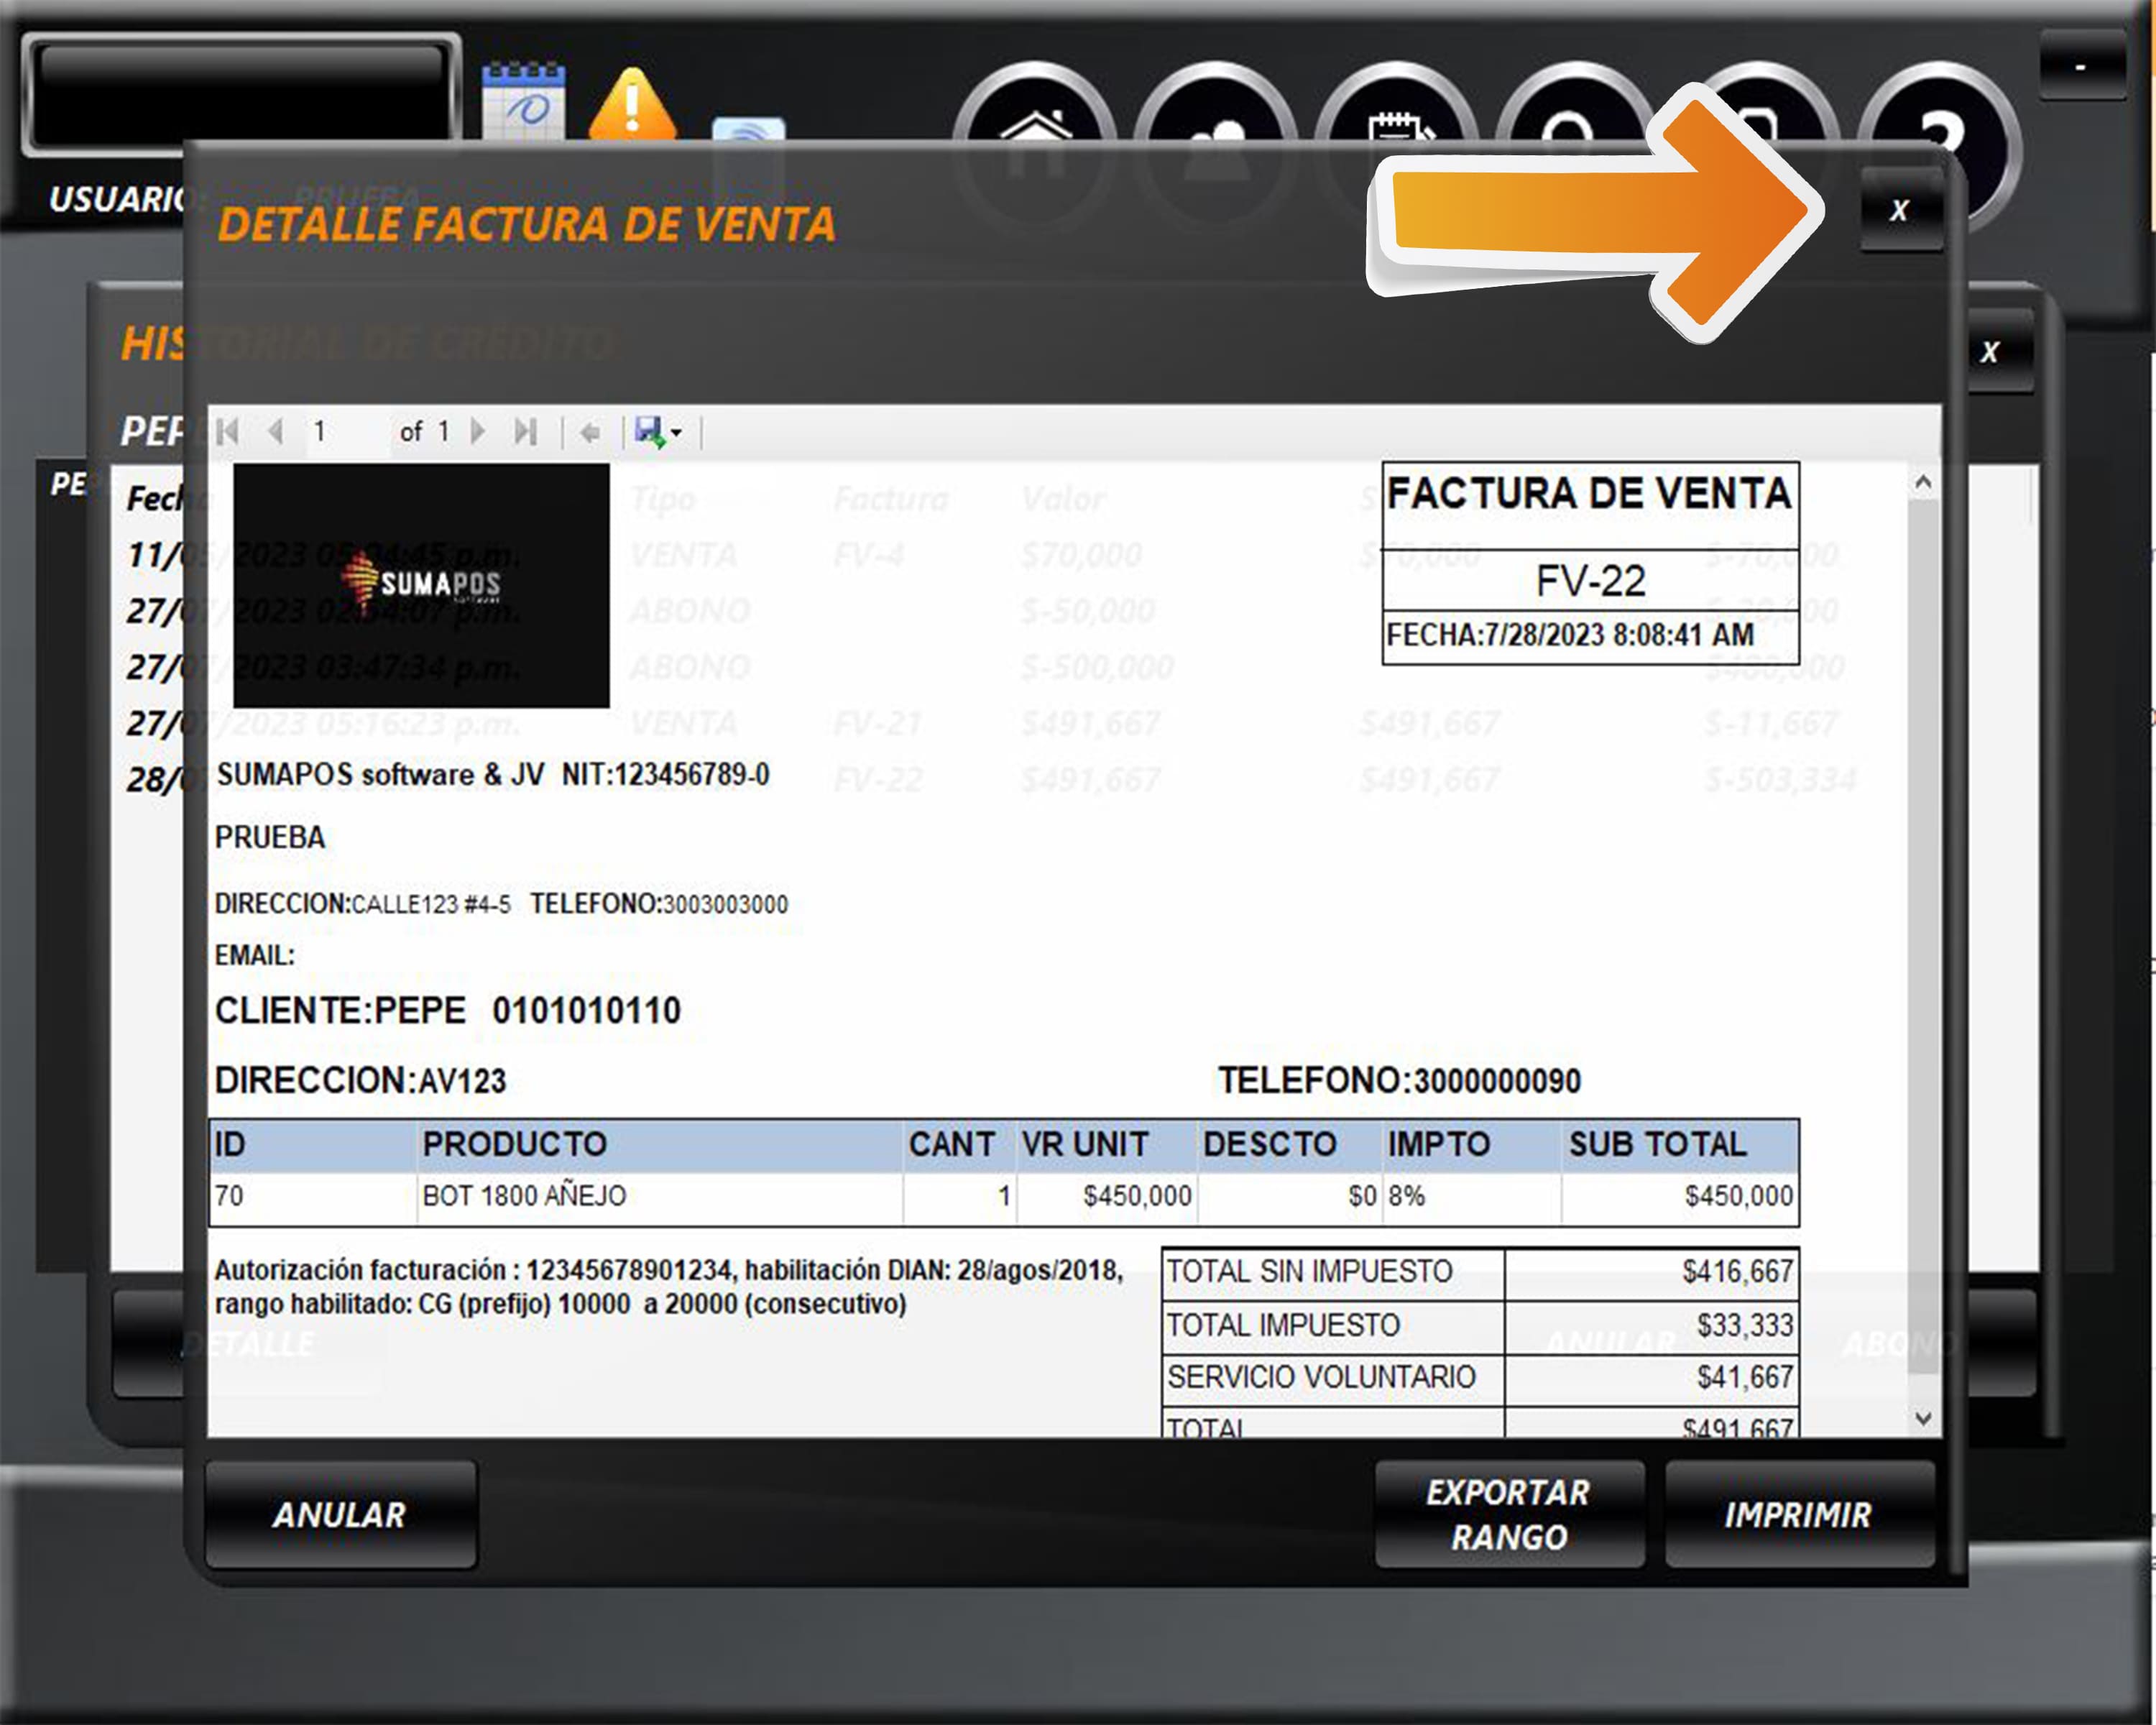Click the EXPORTAR RANGO button
The width and height of the screenshot is (2156, 1725).
1508,1514
